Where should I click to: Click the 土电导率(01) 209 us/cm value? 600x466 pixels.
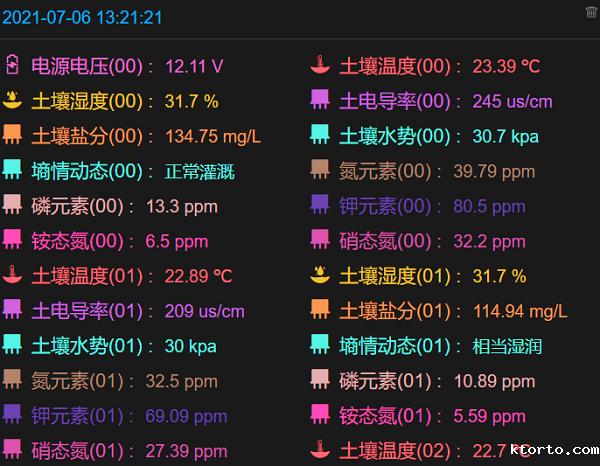[204, 311]
